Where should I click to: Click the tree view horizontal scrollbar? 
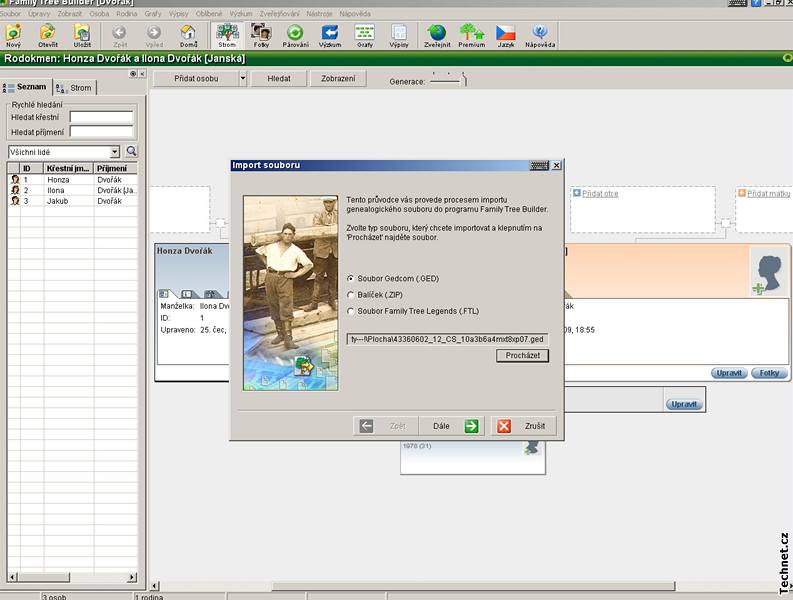coord(473,586)
